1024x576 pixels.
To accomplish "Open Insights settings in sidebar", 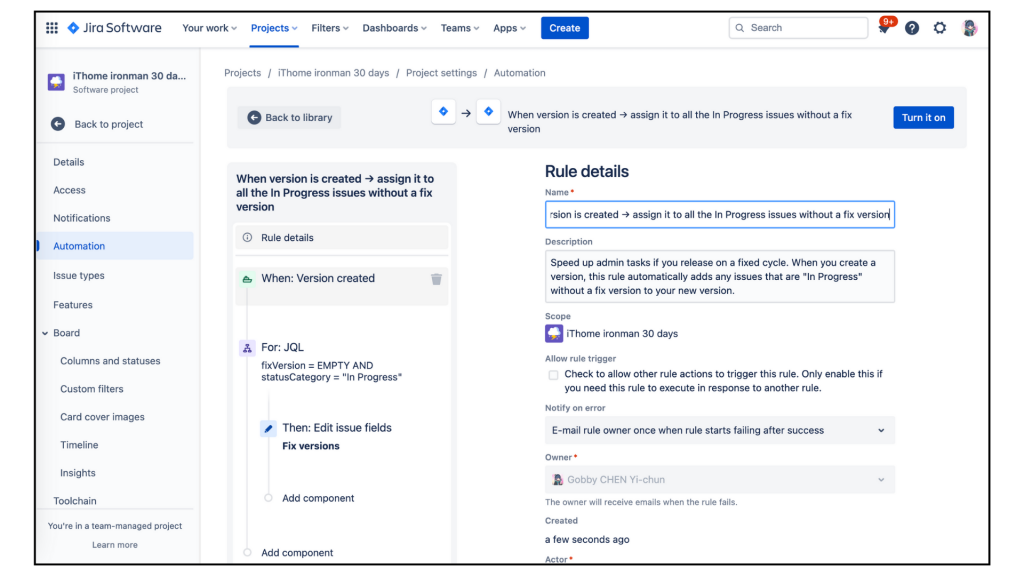I will [78, 473].
